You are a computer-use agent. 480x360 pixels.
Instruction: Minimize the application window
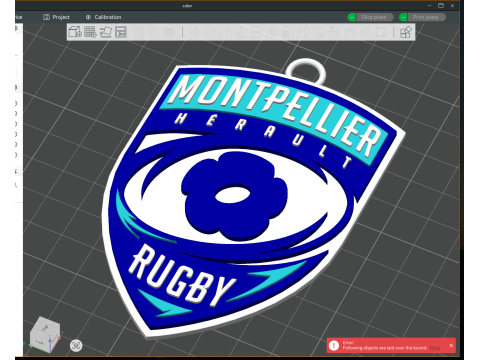[x=430, y=5]
